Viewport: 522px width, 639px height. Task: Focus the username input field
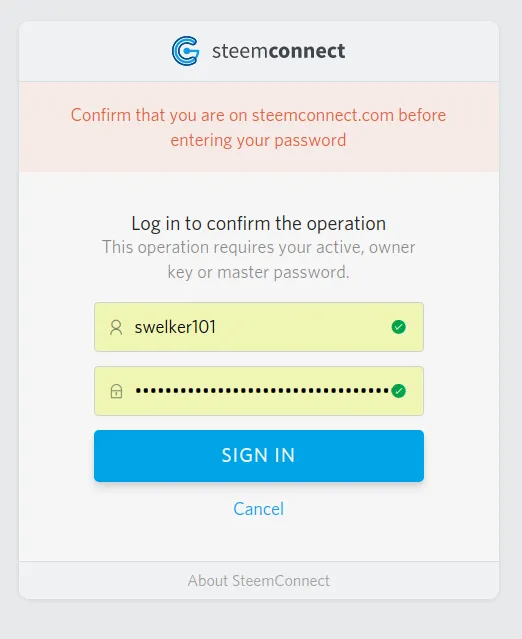pos(259,327)
